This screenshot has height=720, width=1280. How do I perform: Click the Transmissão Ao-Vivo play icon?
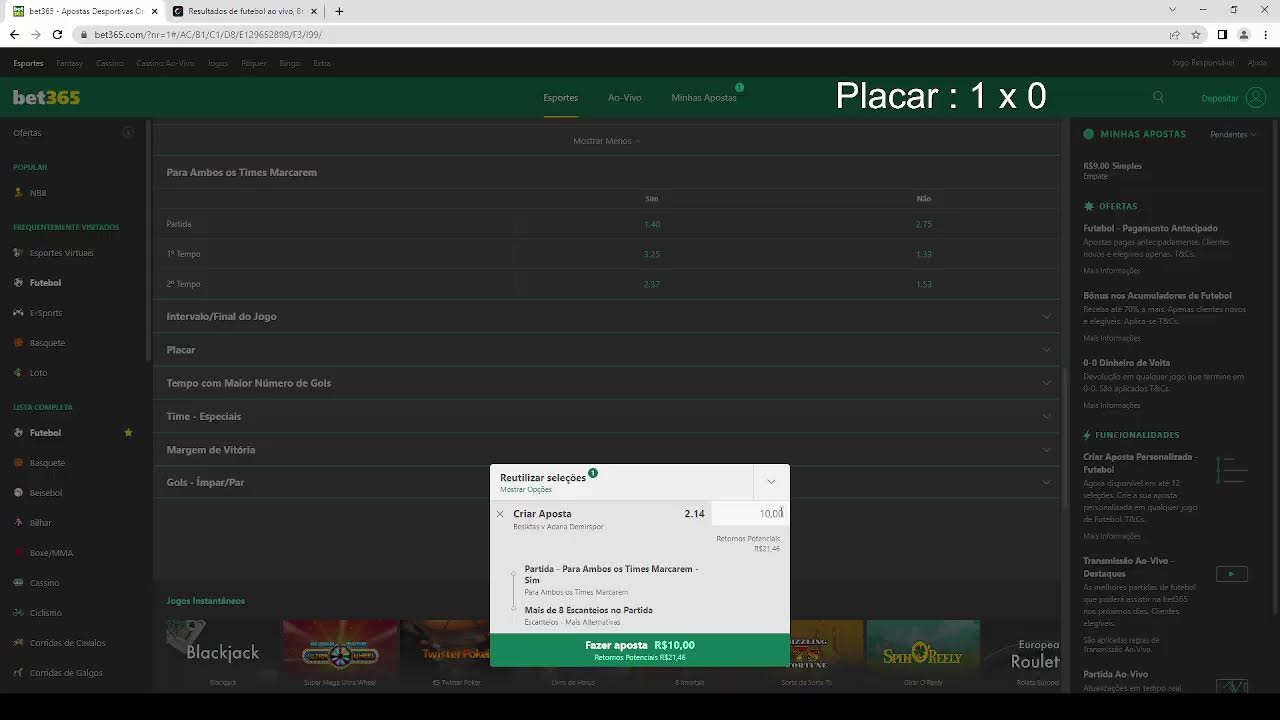[1231, 574]
